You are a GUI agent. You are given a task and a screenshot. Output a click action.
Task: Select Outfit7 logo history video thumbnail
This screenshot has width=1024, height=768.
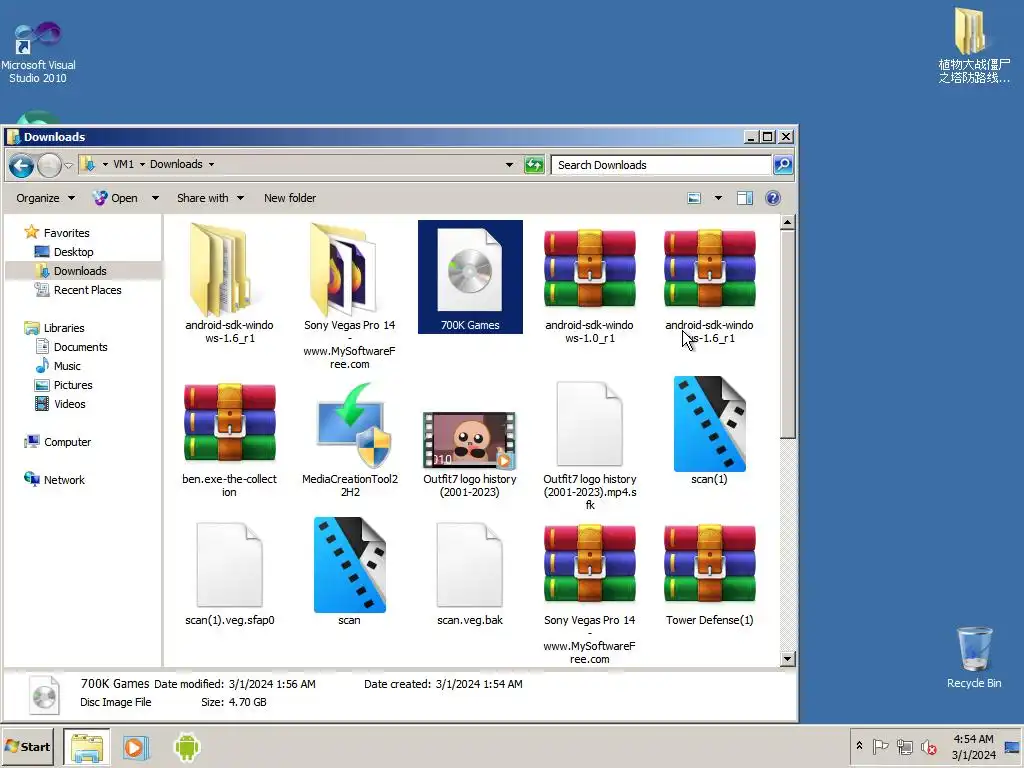coord(470,441)
